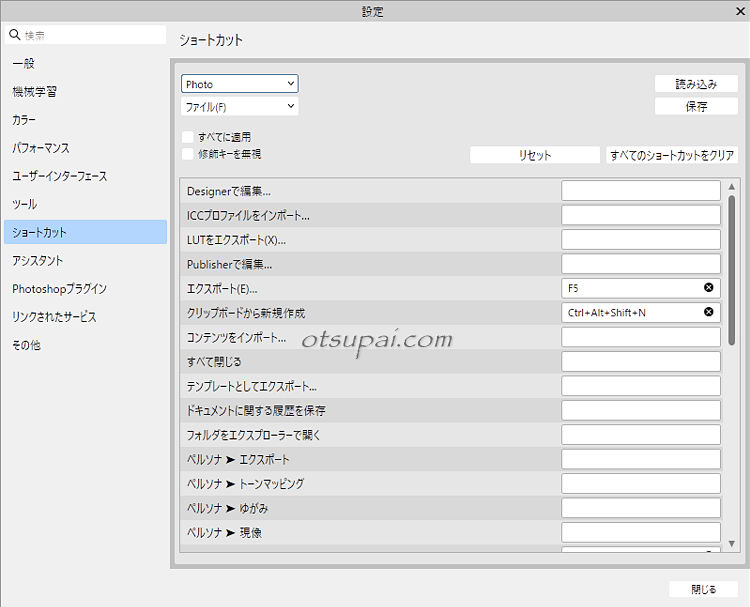The width and height of the screenshot is (750, 607).
Task: Click the scrollbar down arrow
Action: click(732, 541)
